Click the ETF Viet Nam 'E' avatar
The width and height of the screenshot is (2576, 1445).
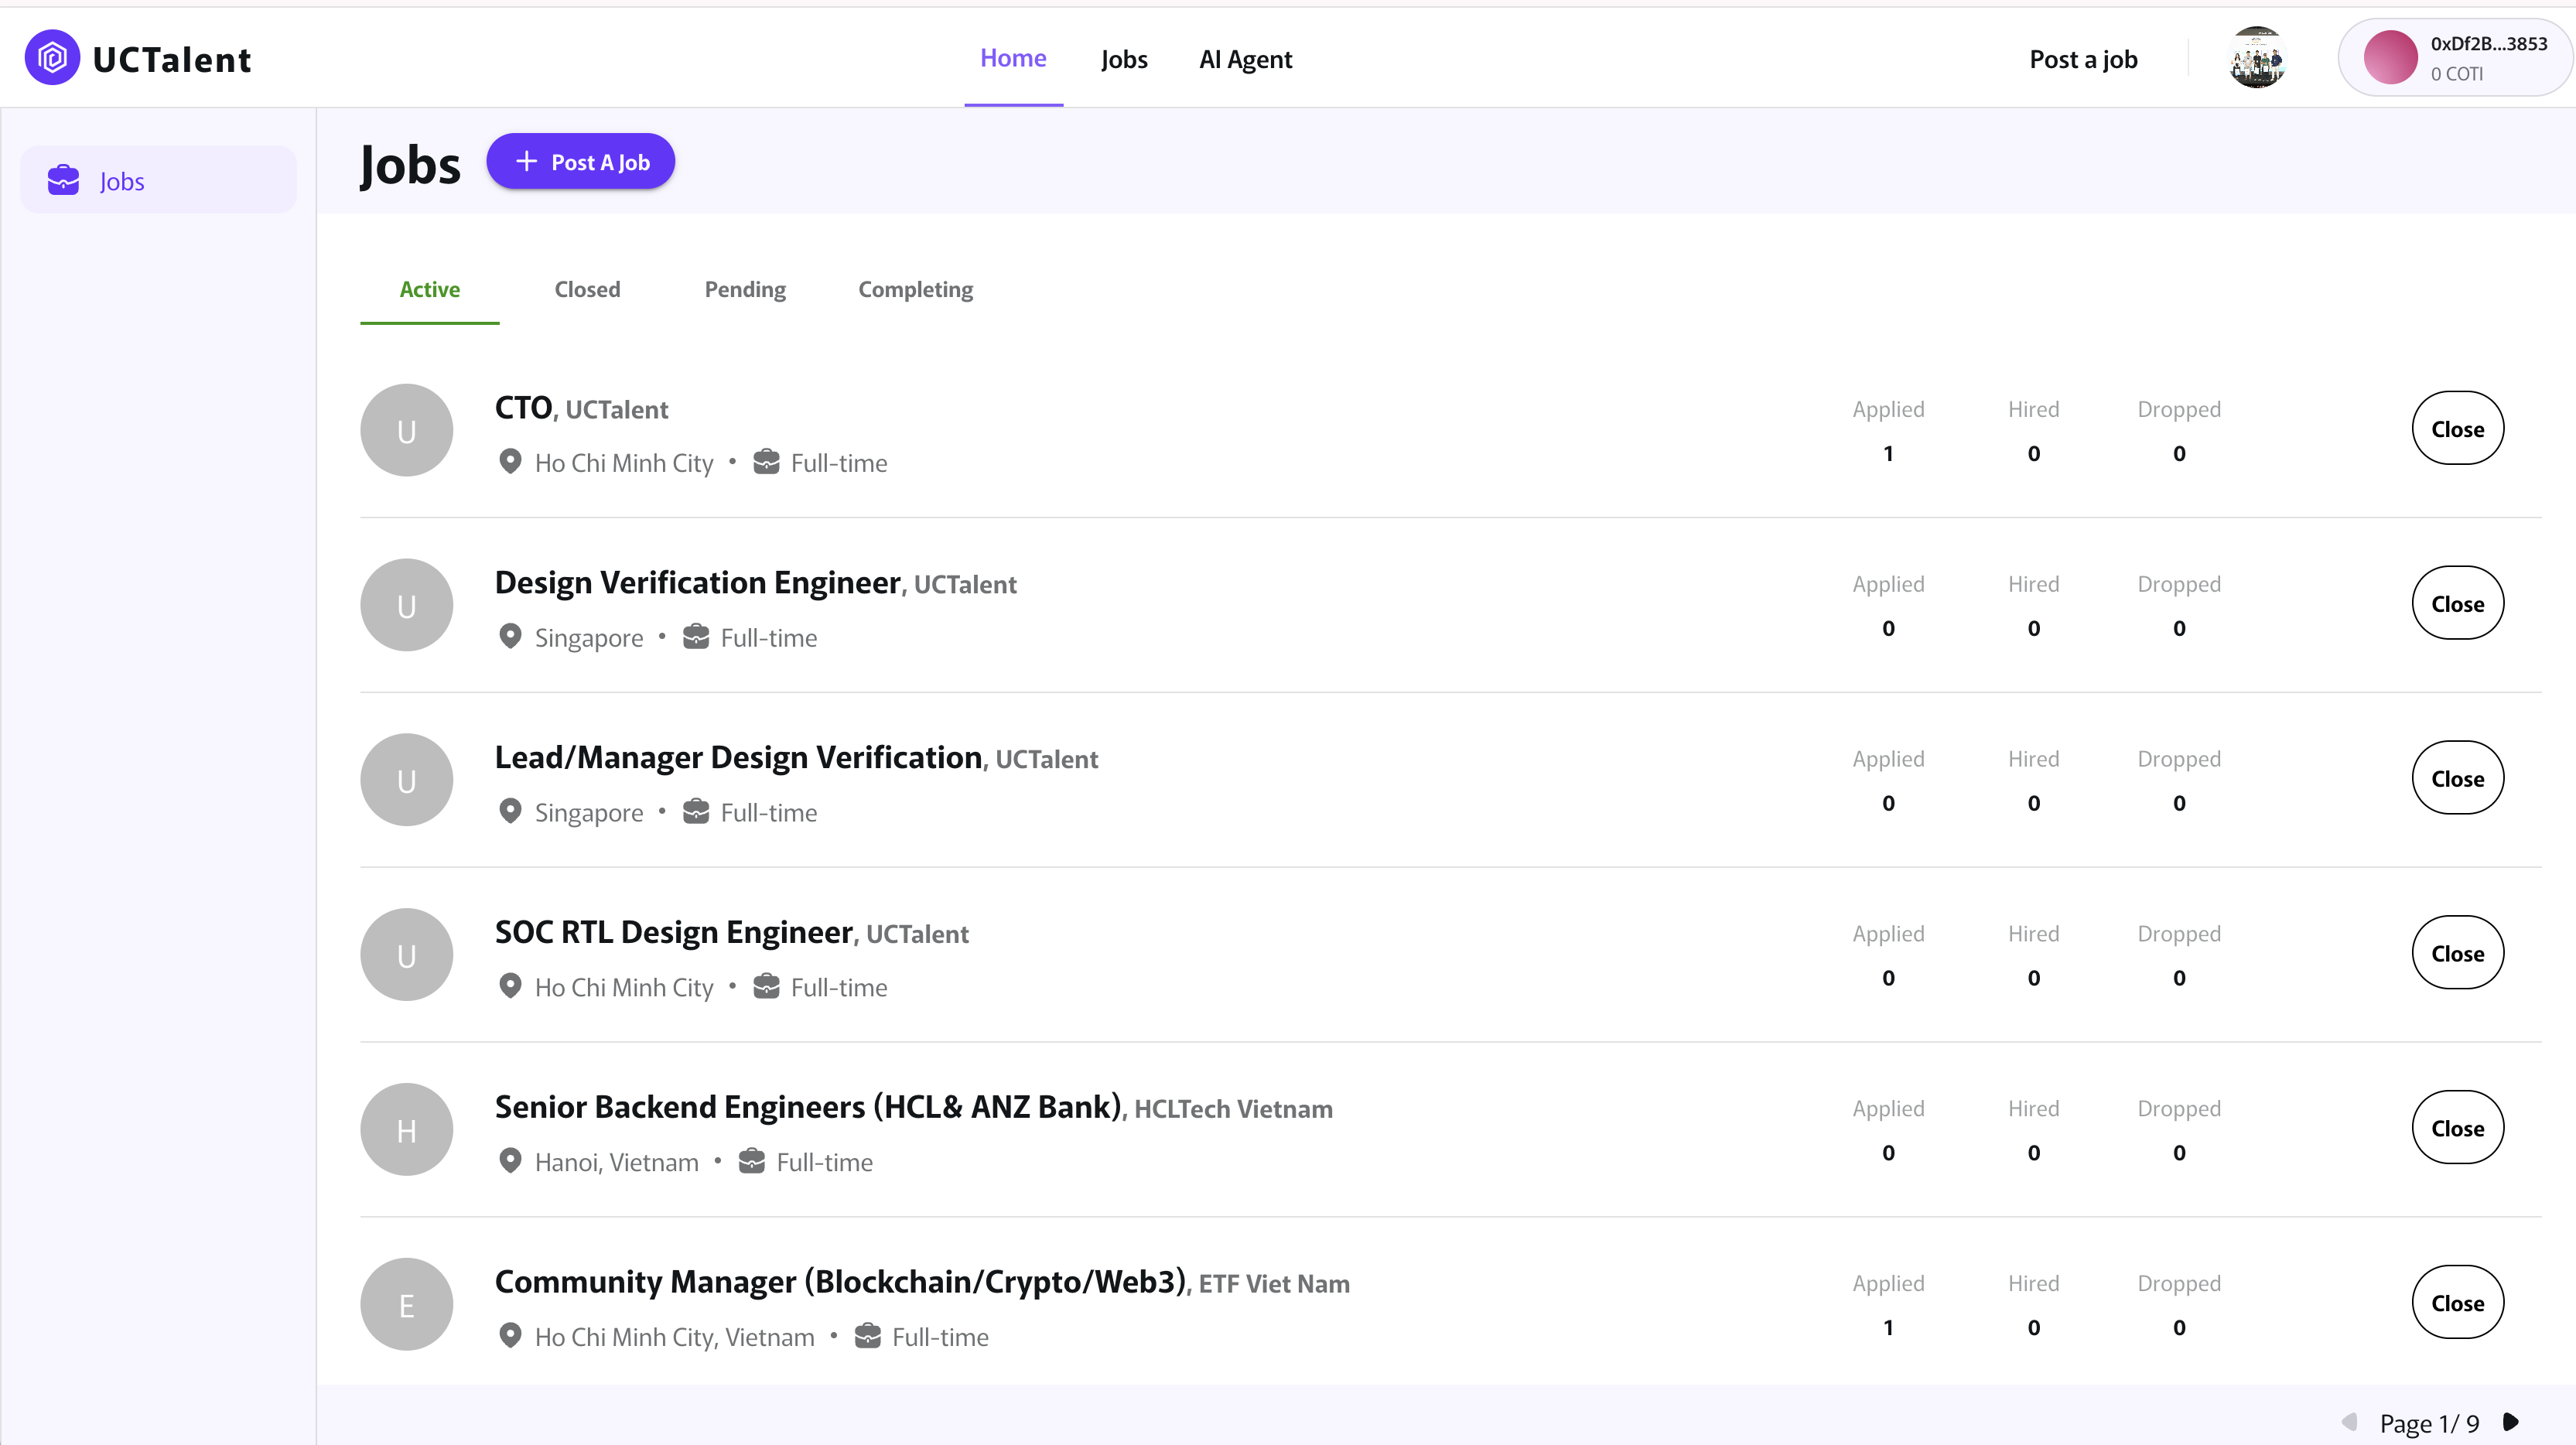click(x=406, y=1304)
